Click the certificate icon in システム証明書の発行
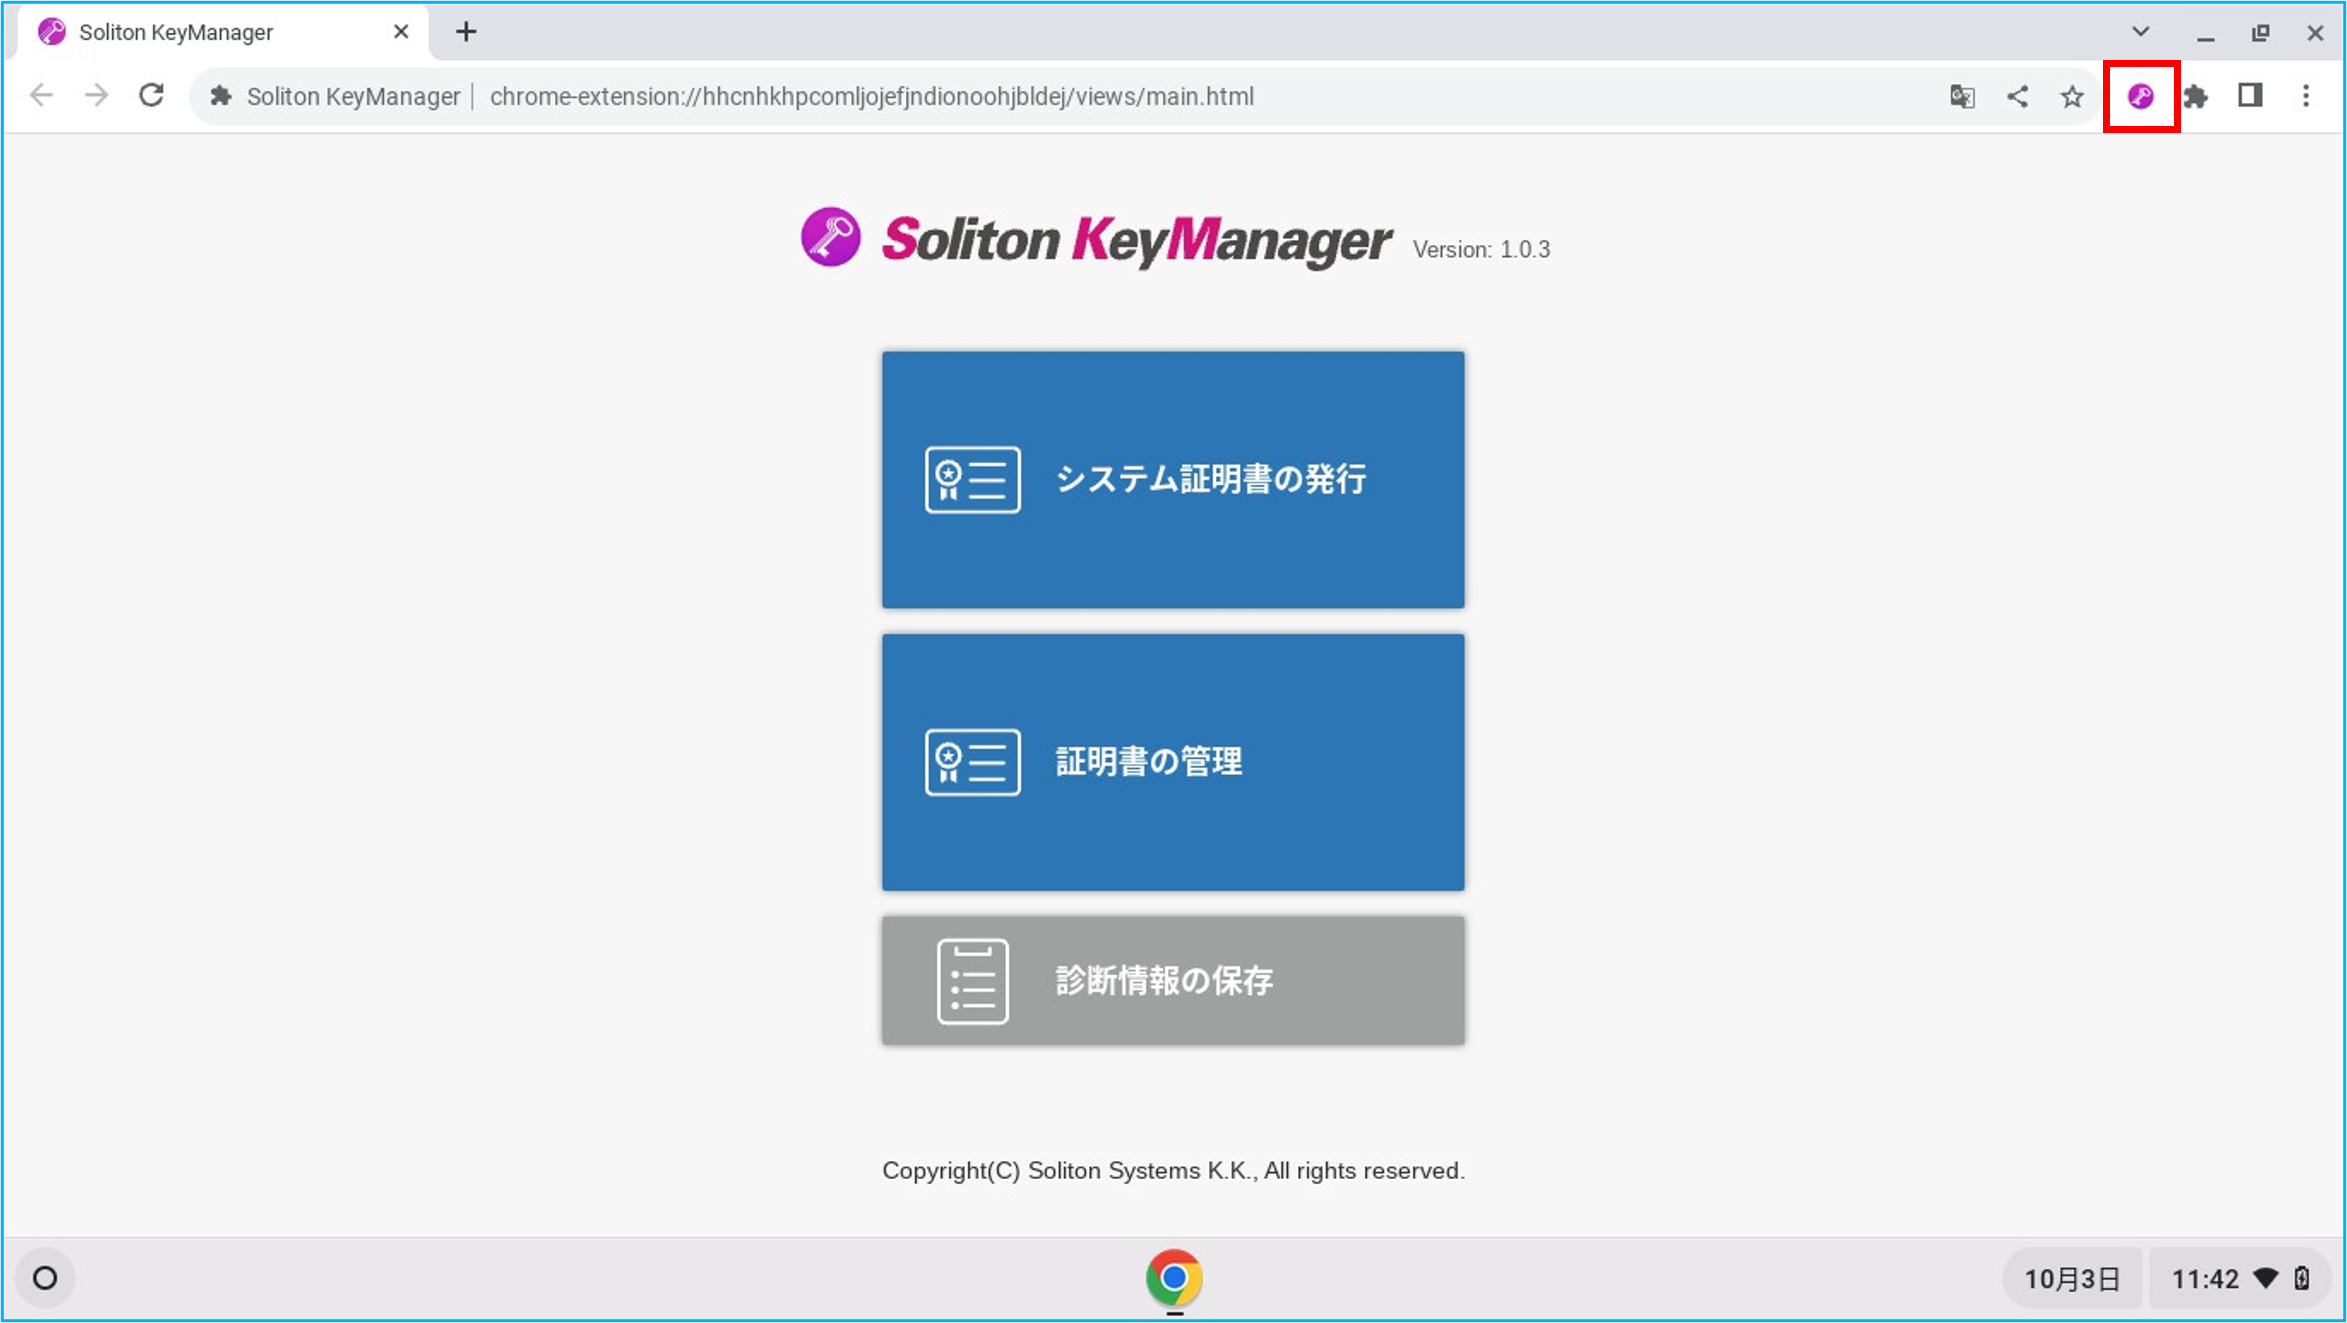Screen dimensions: 2347x1323 (973, 480)
